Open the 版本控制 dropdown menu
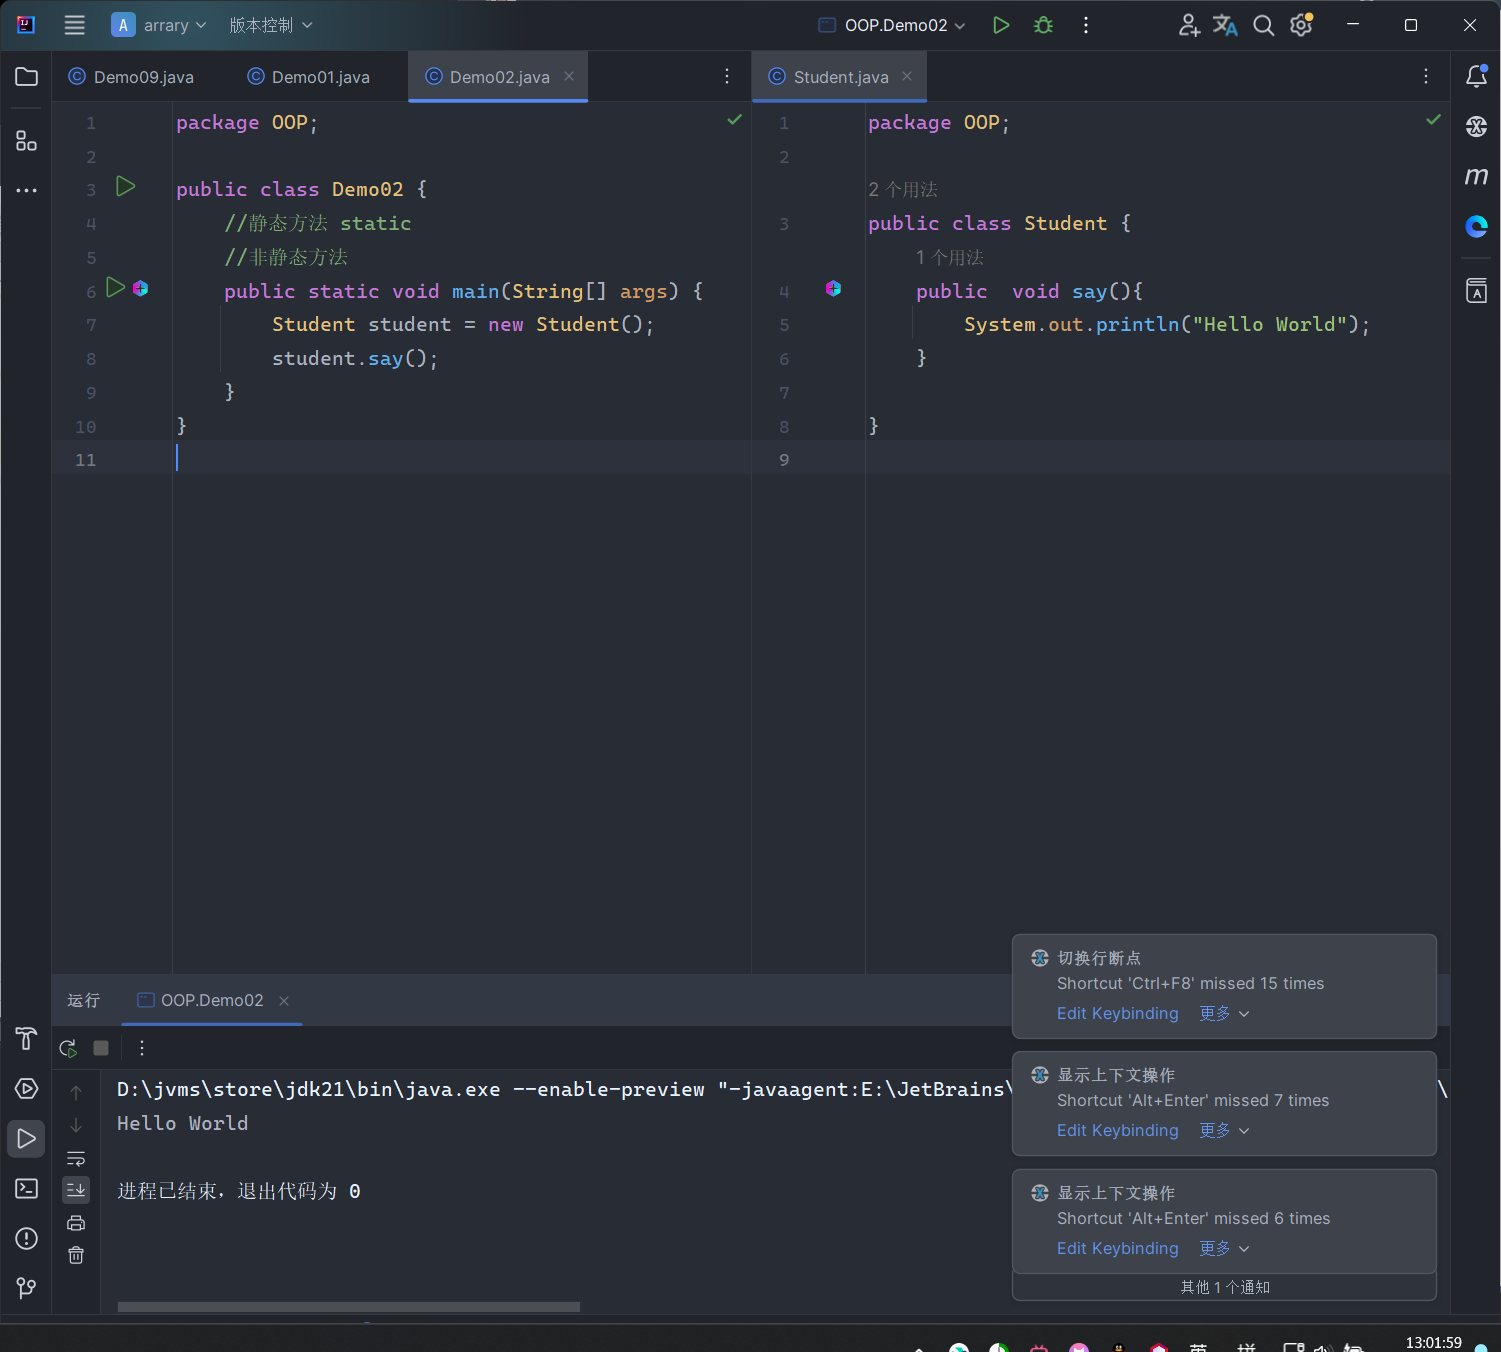The width and height of the screenshot is (1501, 1352). 270,25
